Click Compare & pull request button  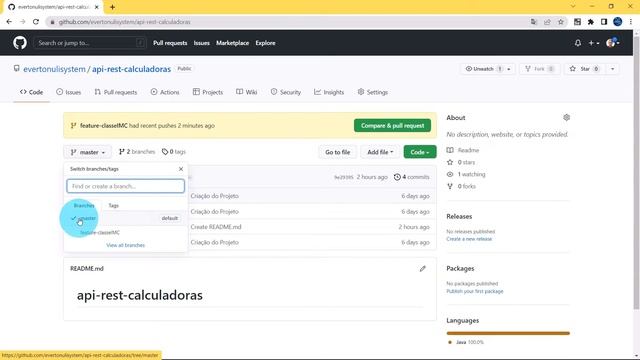click(x=392, y=126)
